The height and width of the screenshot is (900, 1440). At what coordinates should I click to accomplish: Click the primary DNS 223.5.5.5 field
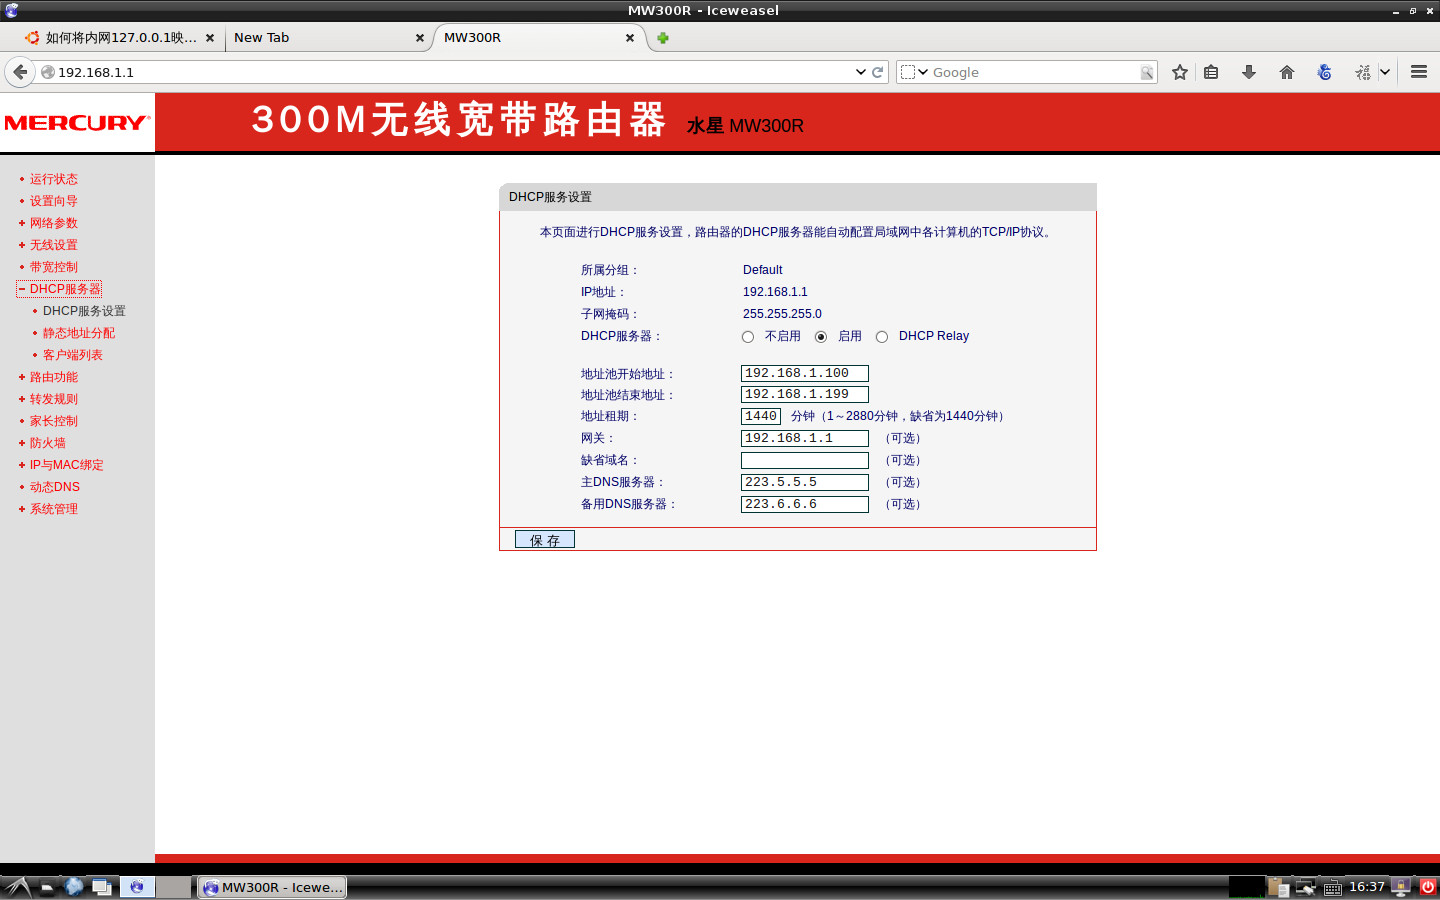pyautogui.click(x=805, y=482)
